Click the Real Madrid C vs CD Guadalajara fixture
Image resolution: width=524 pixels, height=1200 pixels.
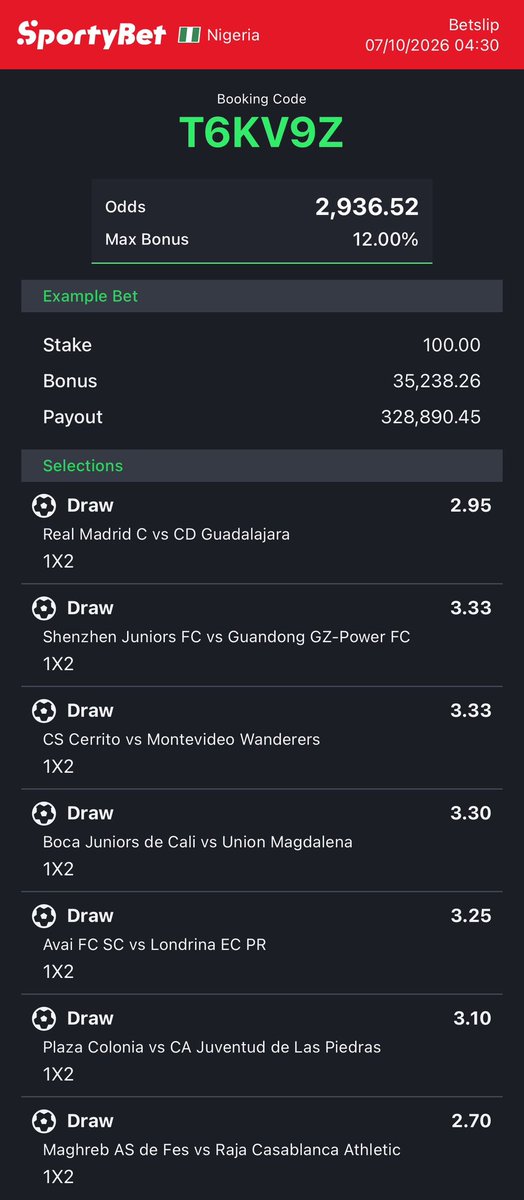[x=166, y=534]
